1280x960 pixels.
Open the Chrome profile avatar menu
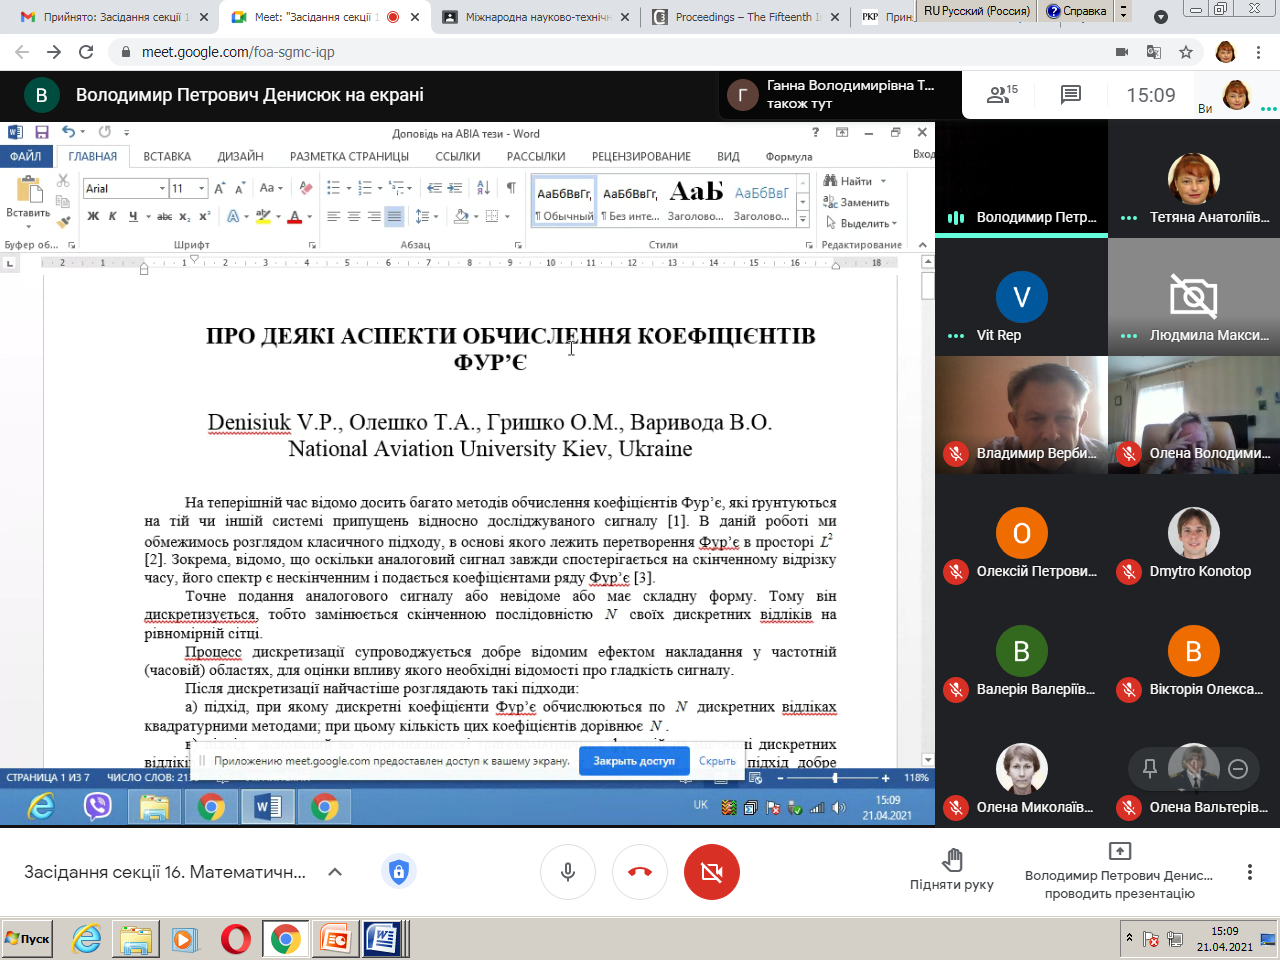click(1226, 52)
